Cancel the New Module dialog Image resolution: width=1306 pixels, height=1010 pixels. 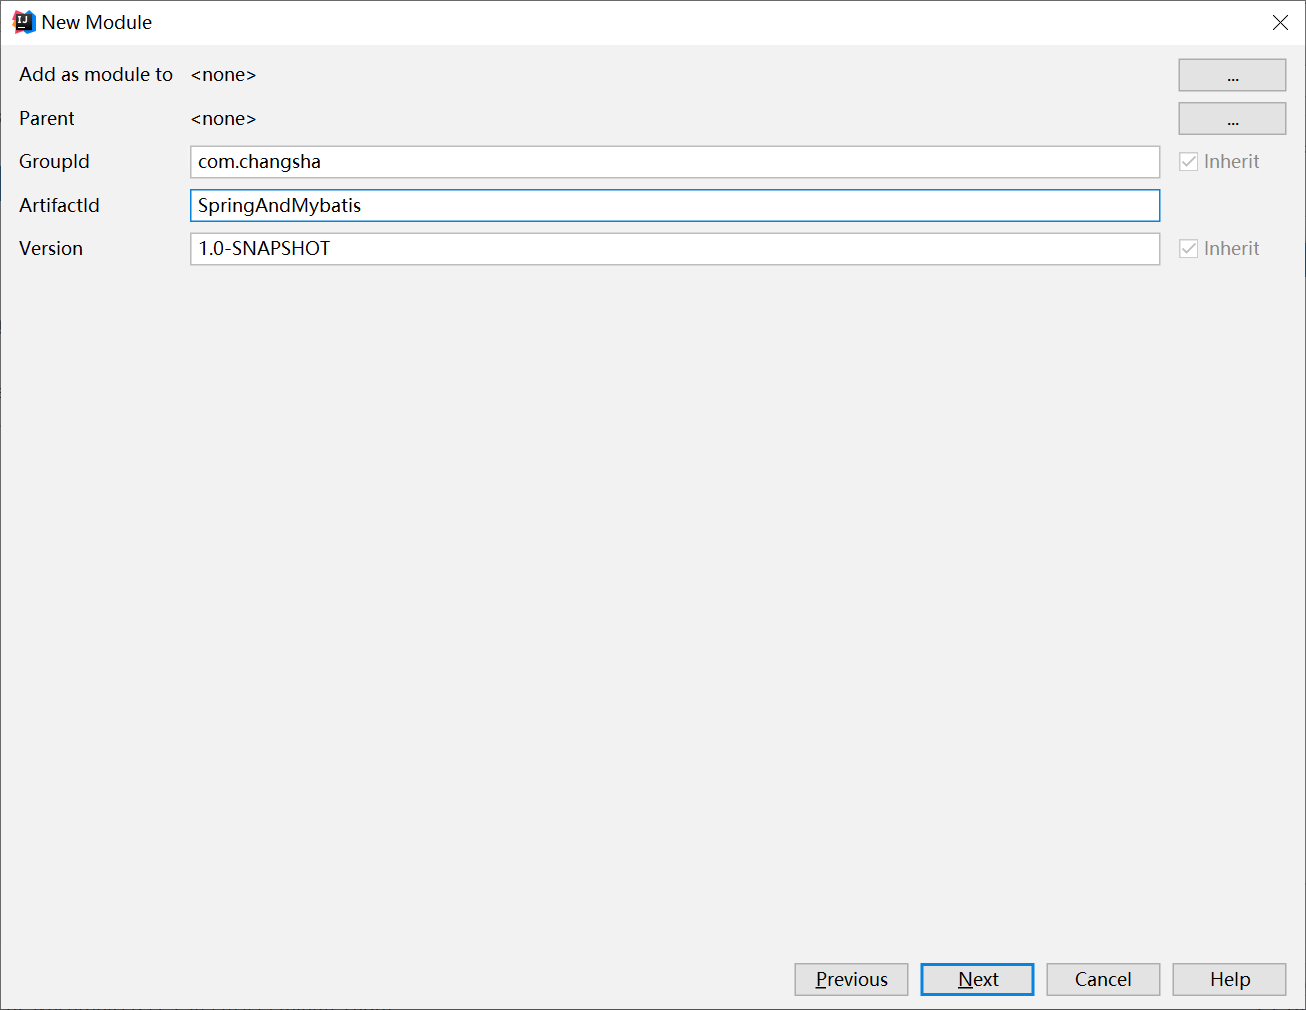(1103, 979)
